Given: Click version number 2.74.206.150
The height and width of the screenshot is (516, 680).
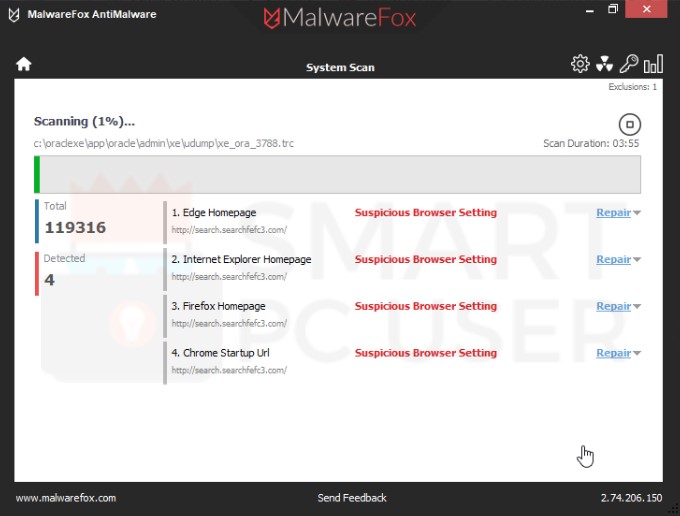Looking at the screenshot, I should 631,498.
